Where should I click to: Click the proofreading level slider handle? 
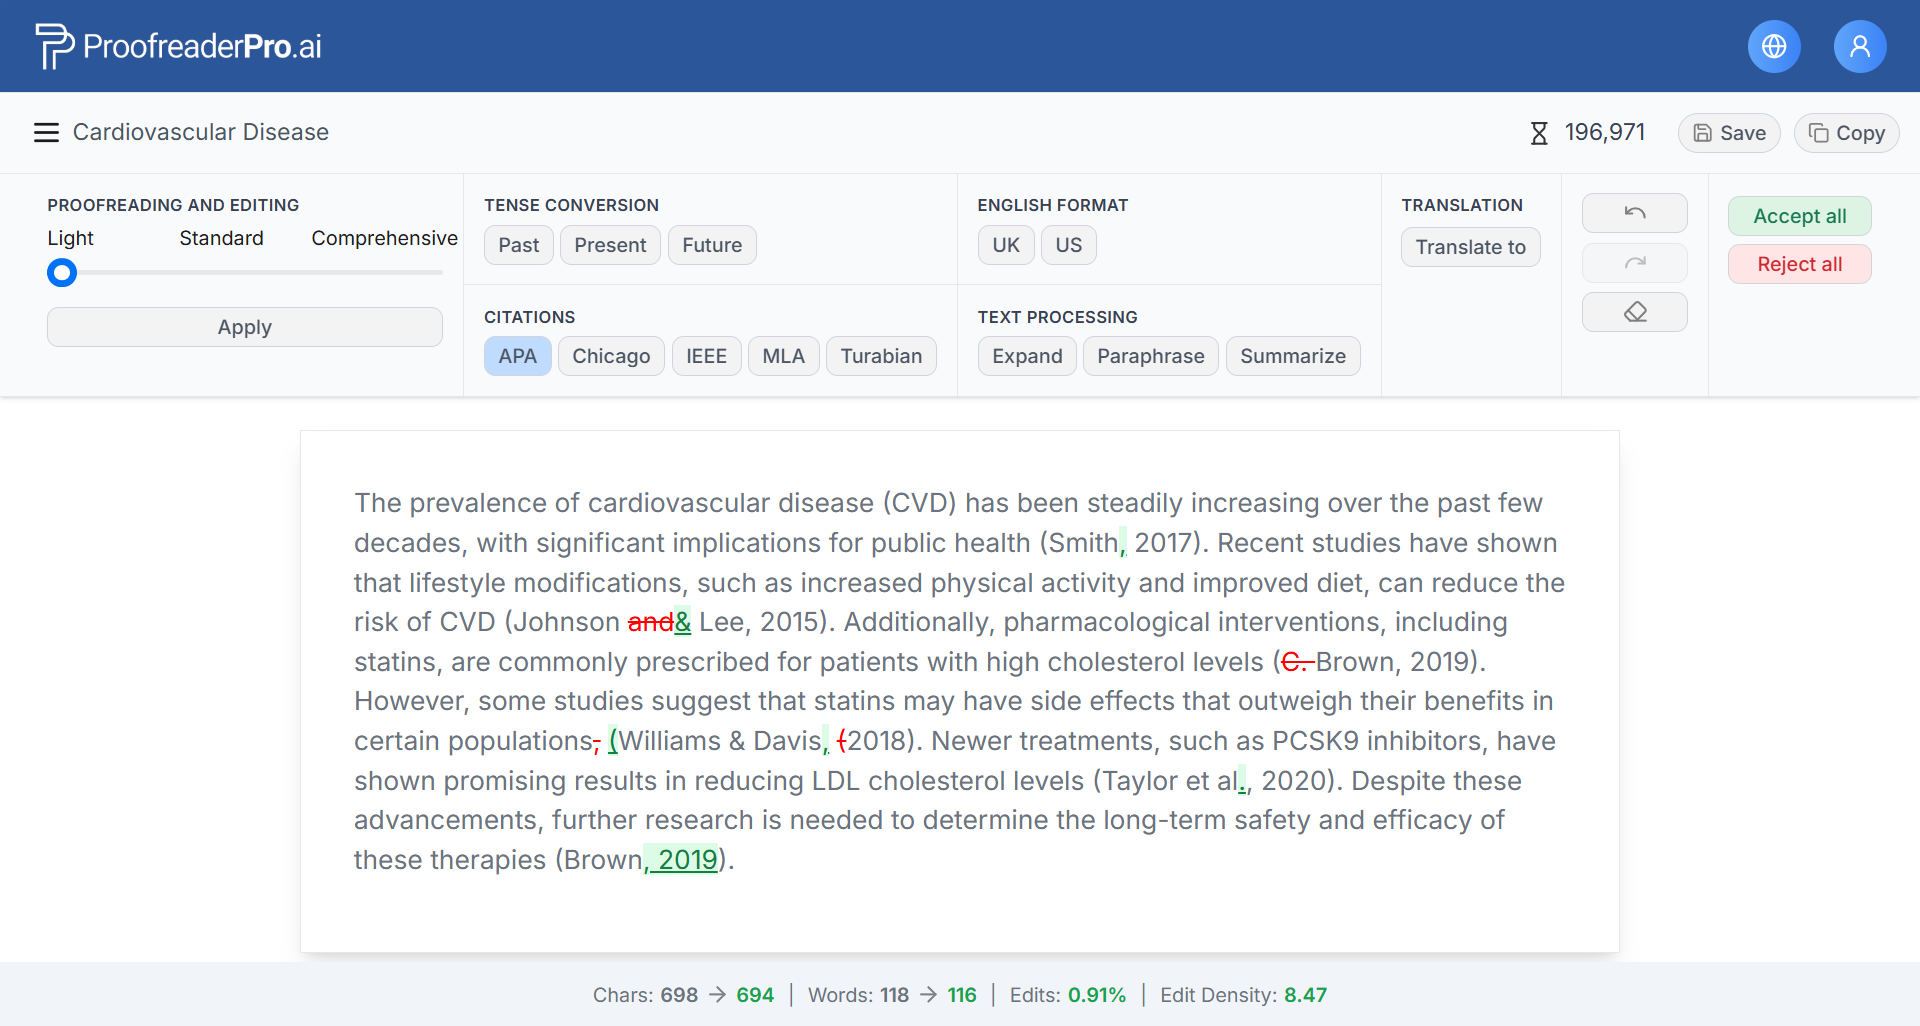[x=62, y=272]
